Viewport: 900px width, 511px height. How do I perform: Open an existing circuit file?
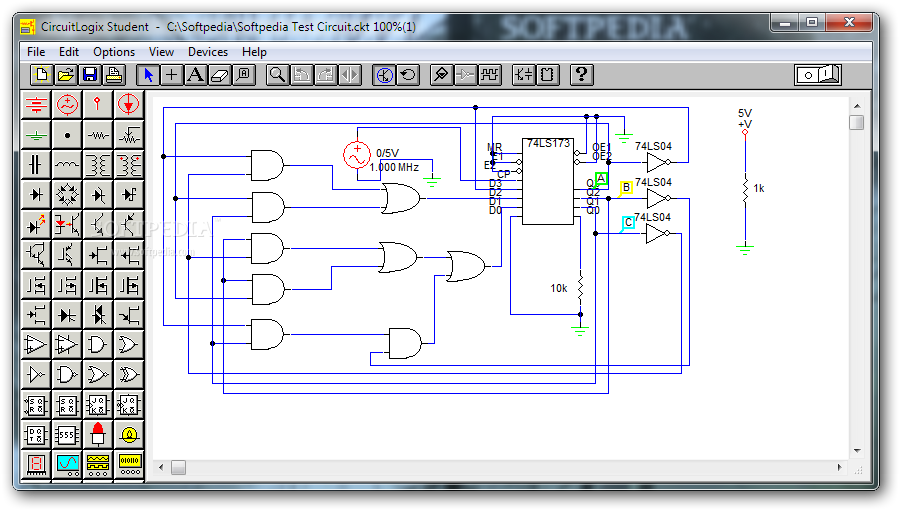pos(65,75)
